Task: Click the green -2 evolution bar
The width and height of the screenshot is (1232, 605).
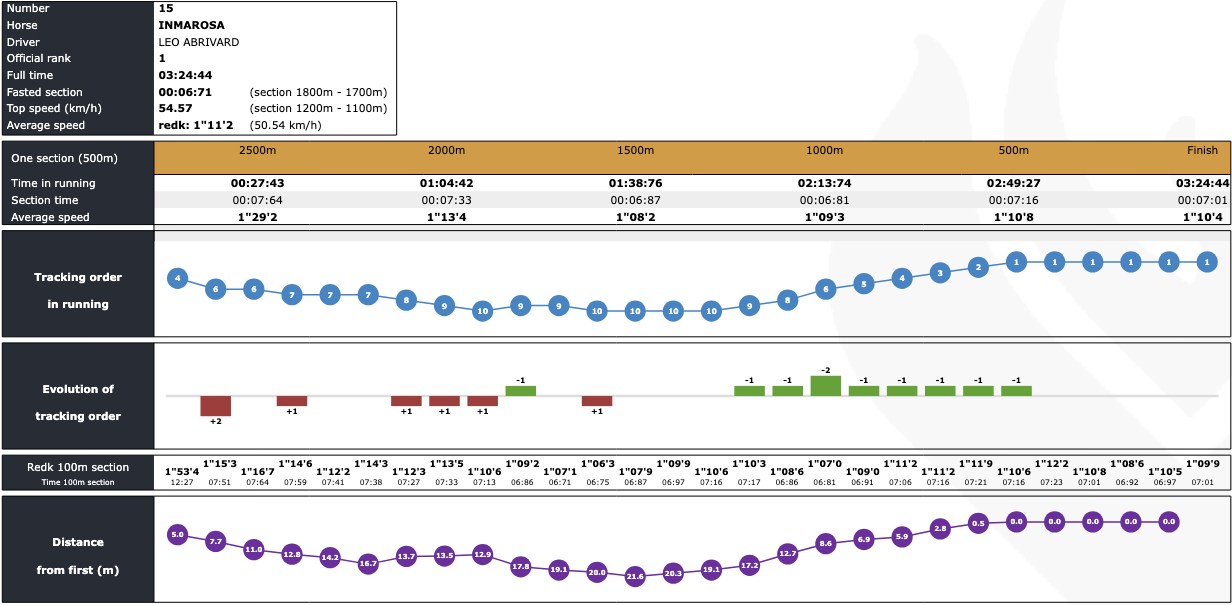Action: pos(825,385)
